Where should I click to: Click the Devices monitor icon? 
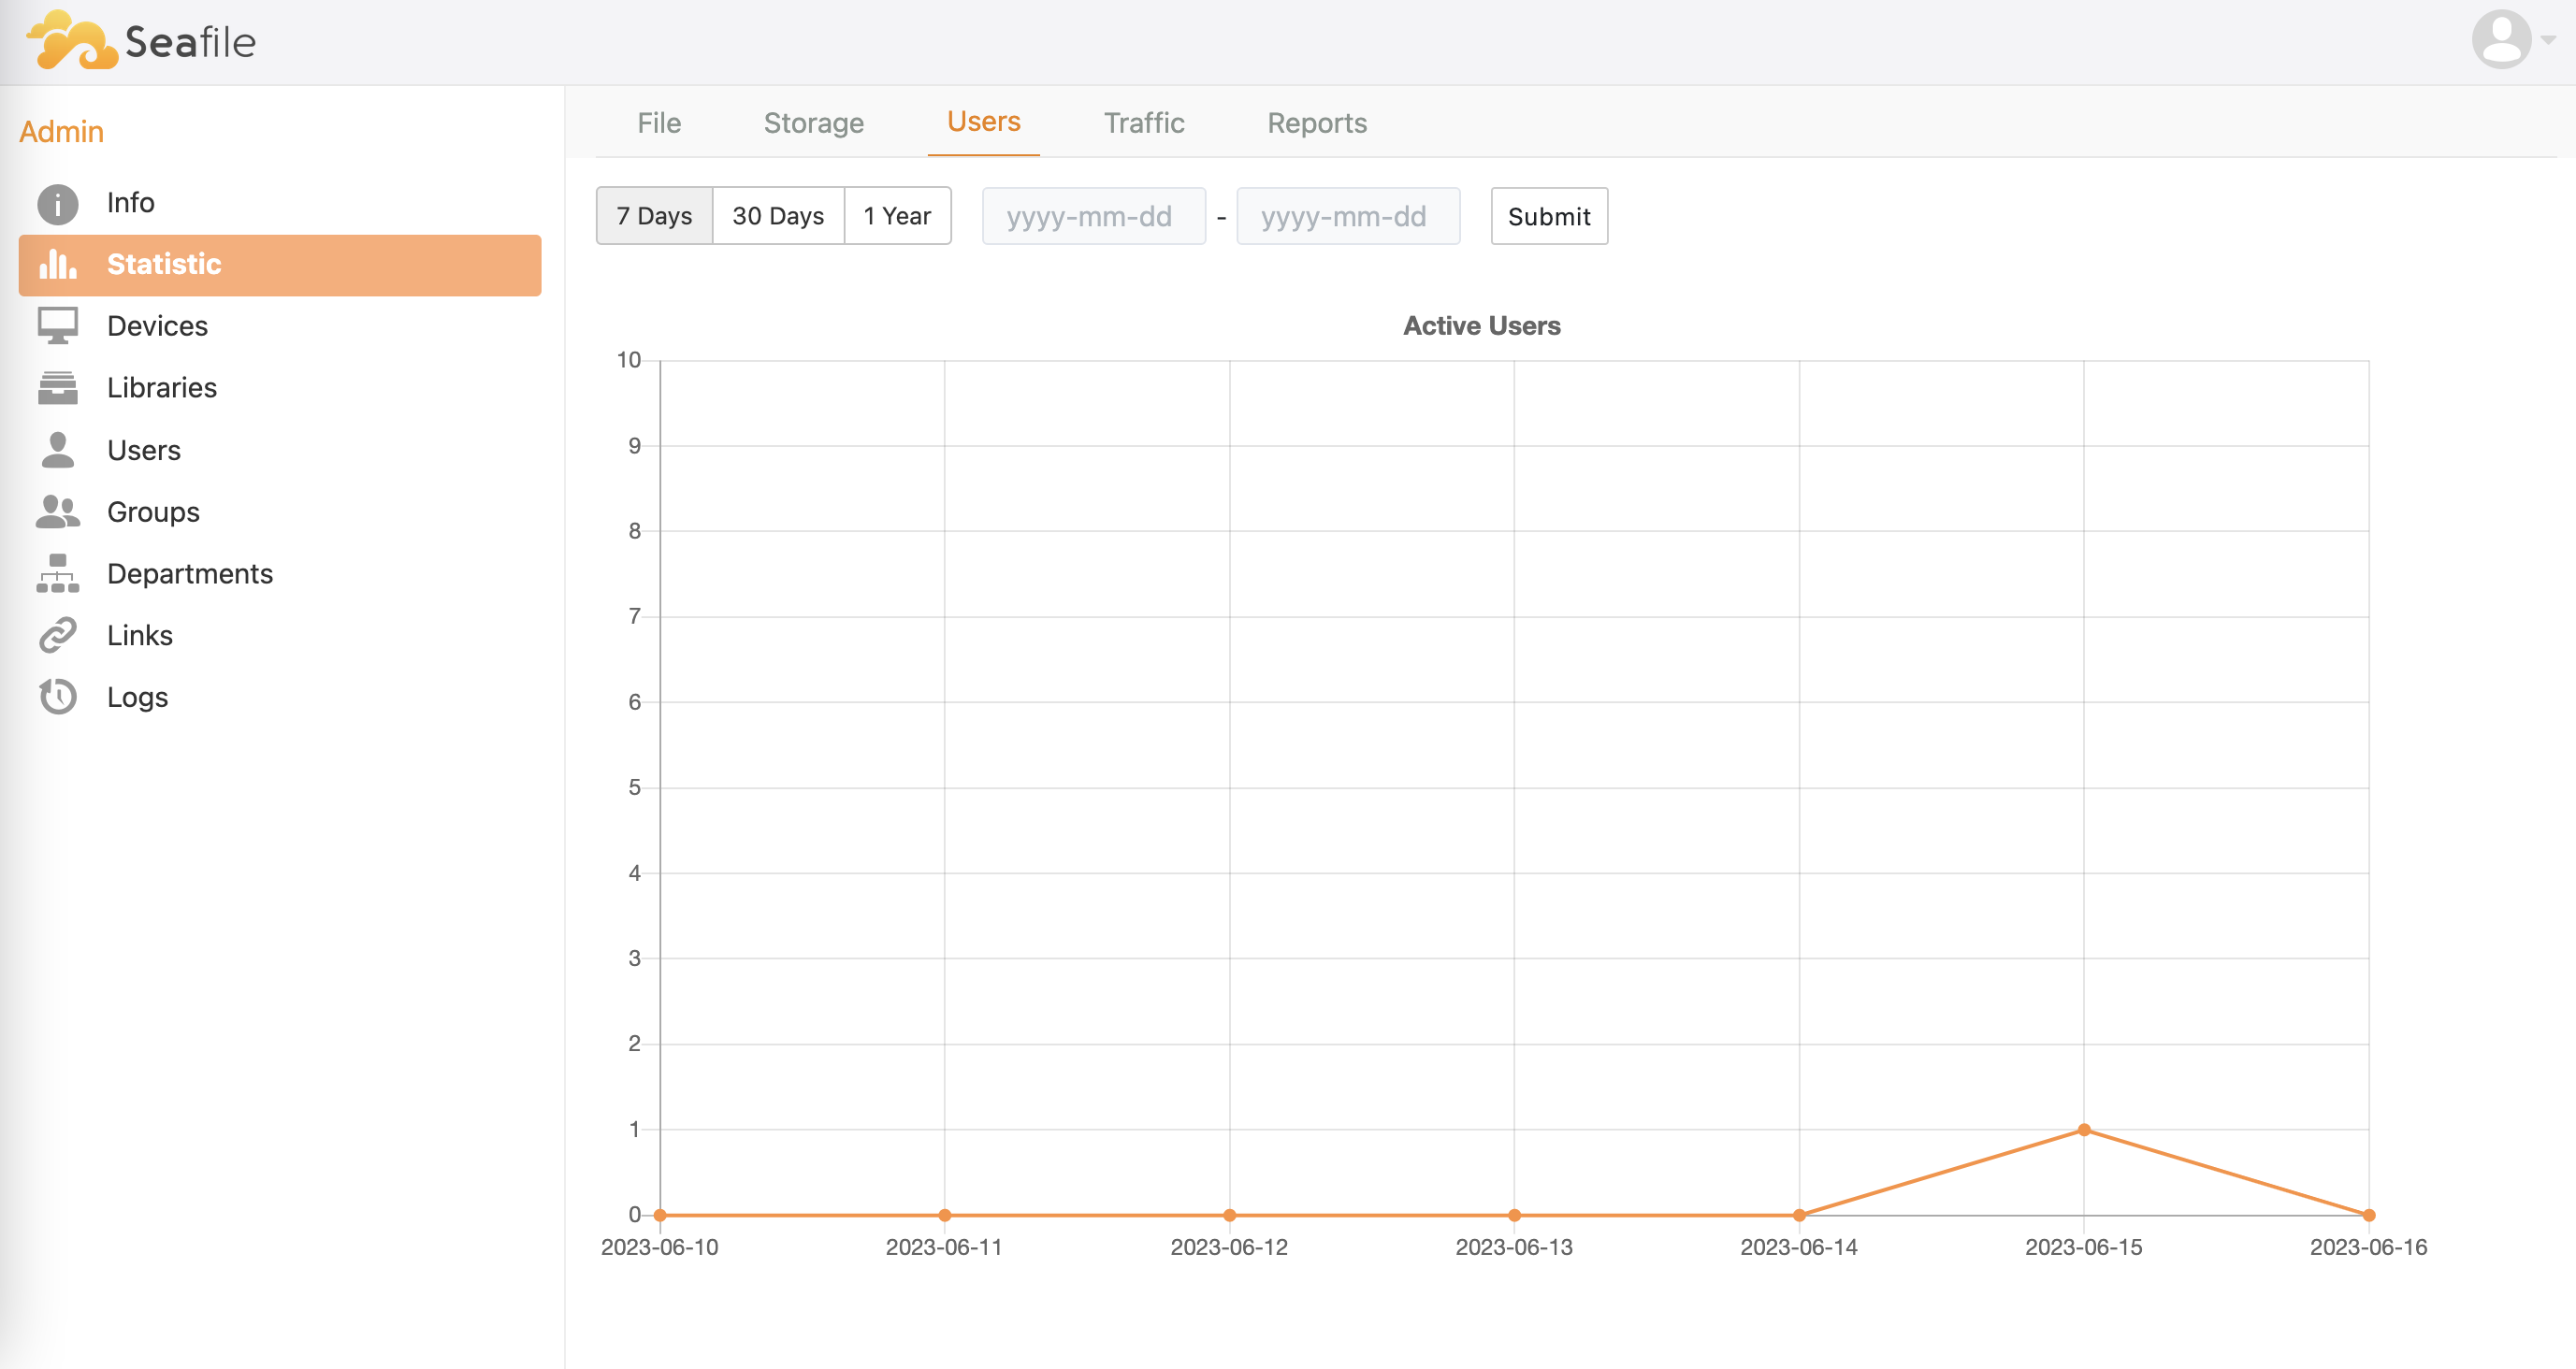point(58,326)
